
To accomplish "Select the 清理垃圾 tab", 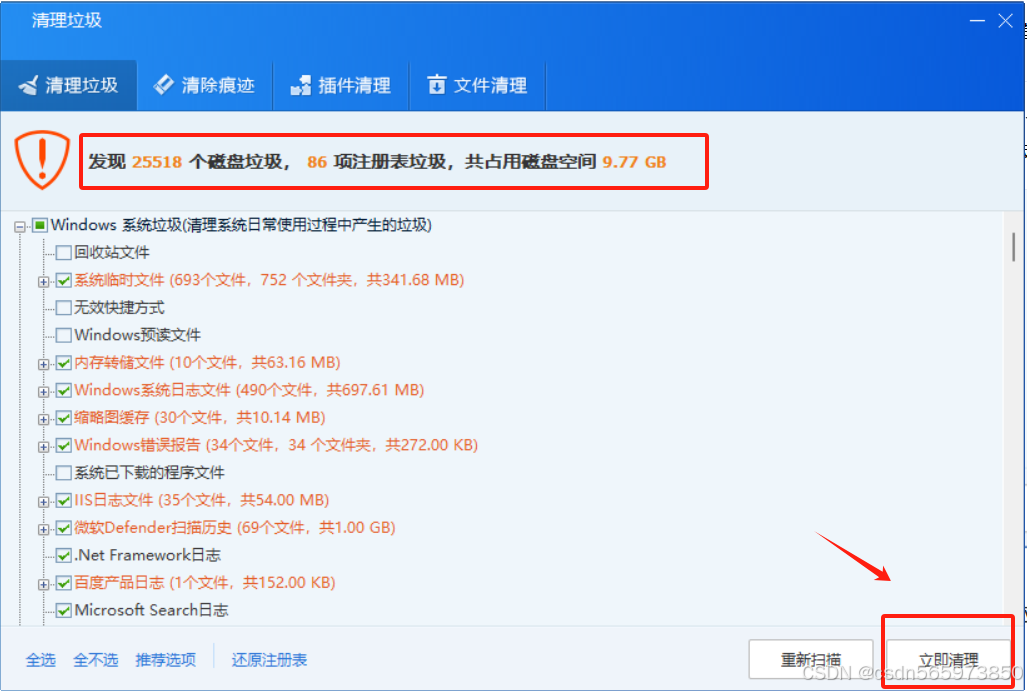I will pyautogui.click(x=69, y=85).
